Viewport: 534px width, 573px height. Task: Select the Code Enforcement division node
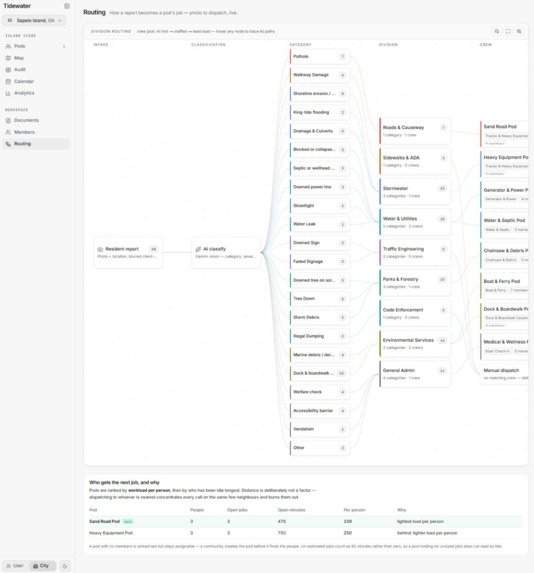pyautogui.click(x=415, y=313)
